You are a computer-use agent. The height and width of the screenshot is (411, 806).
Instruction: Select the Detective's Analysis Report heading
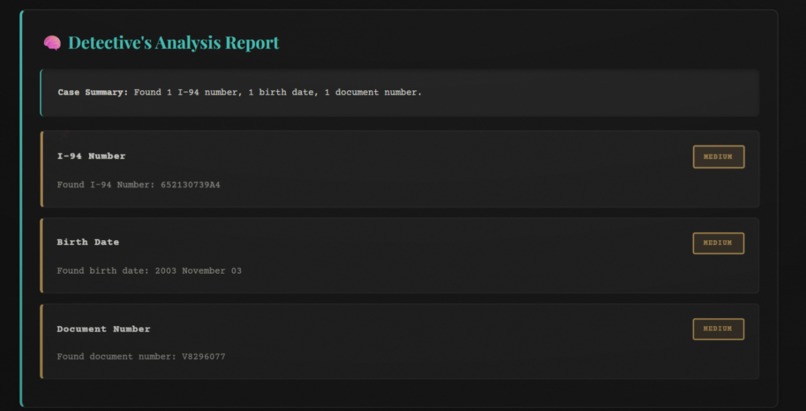174,43
